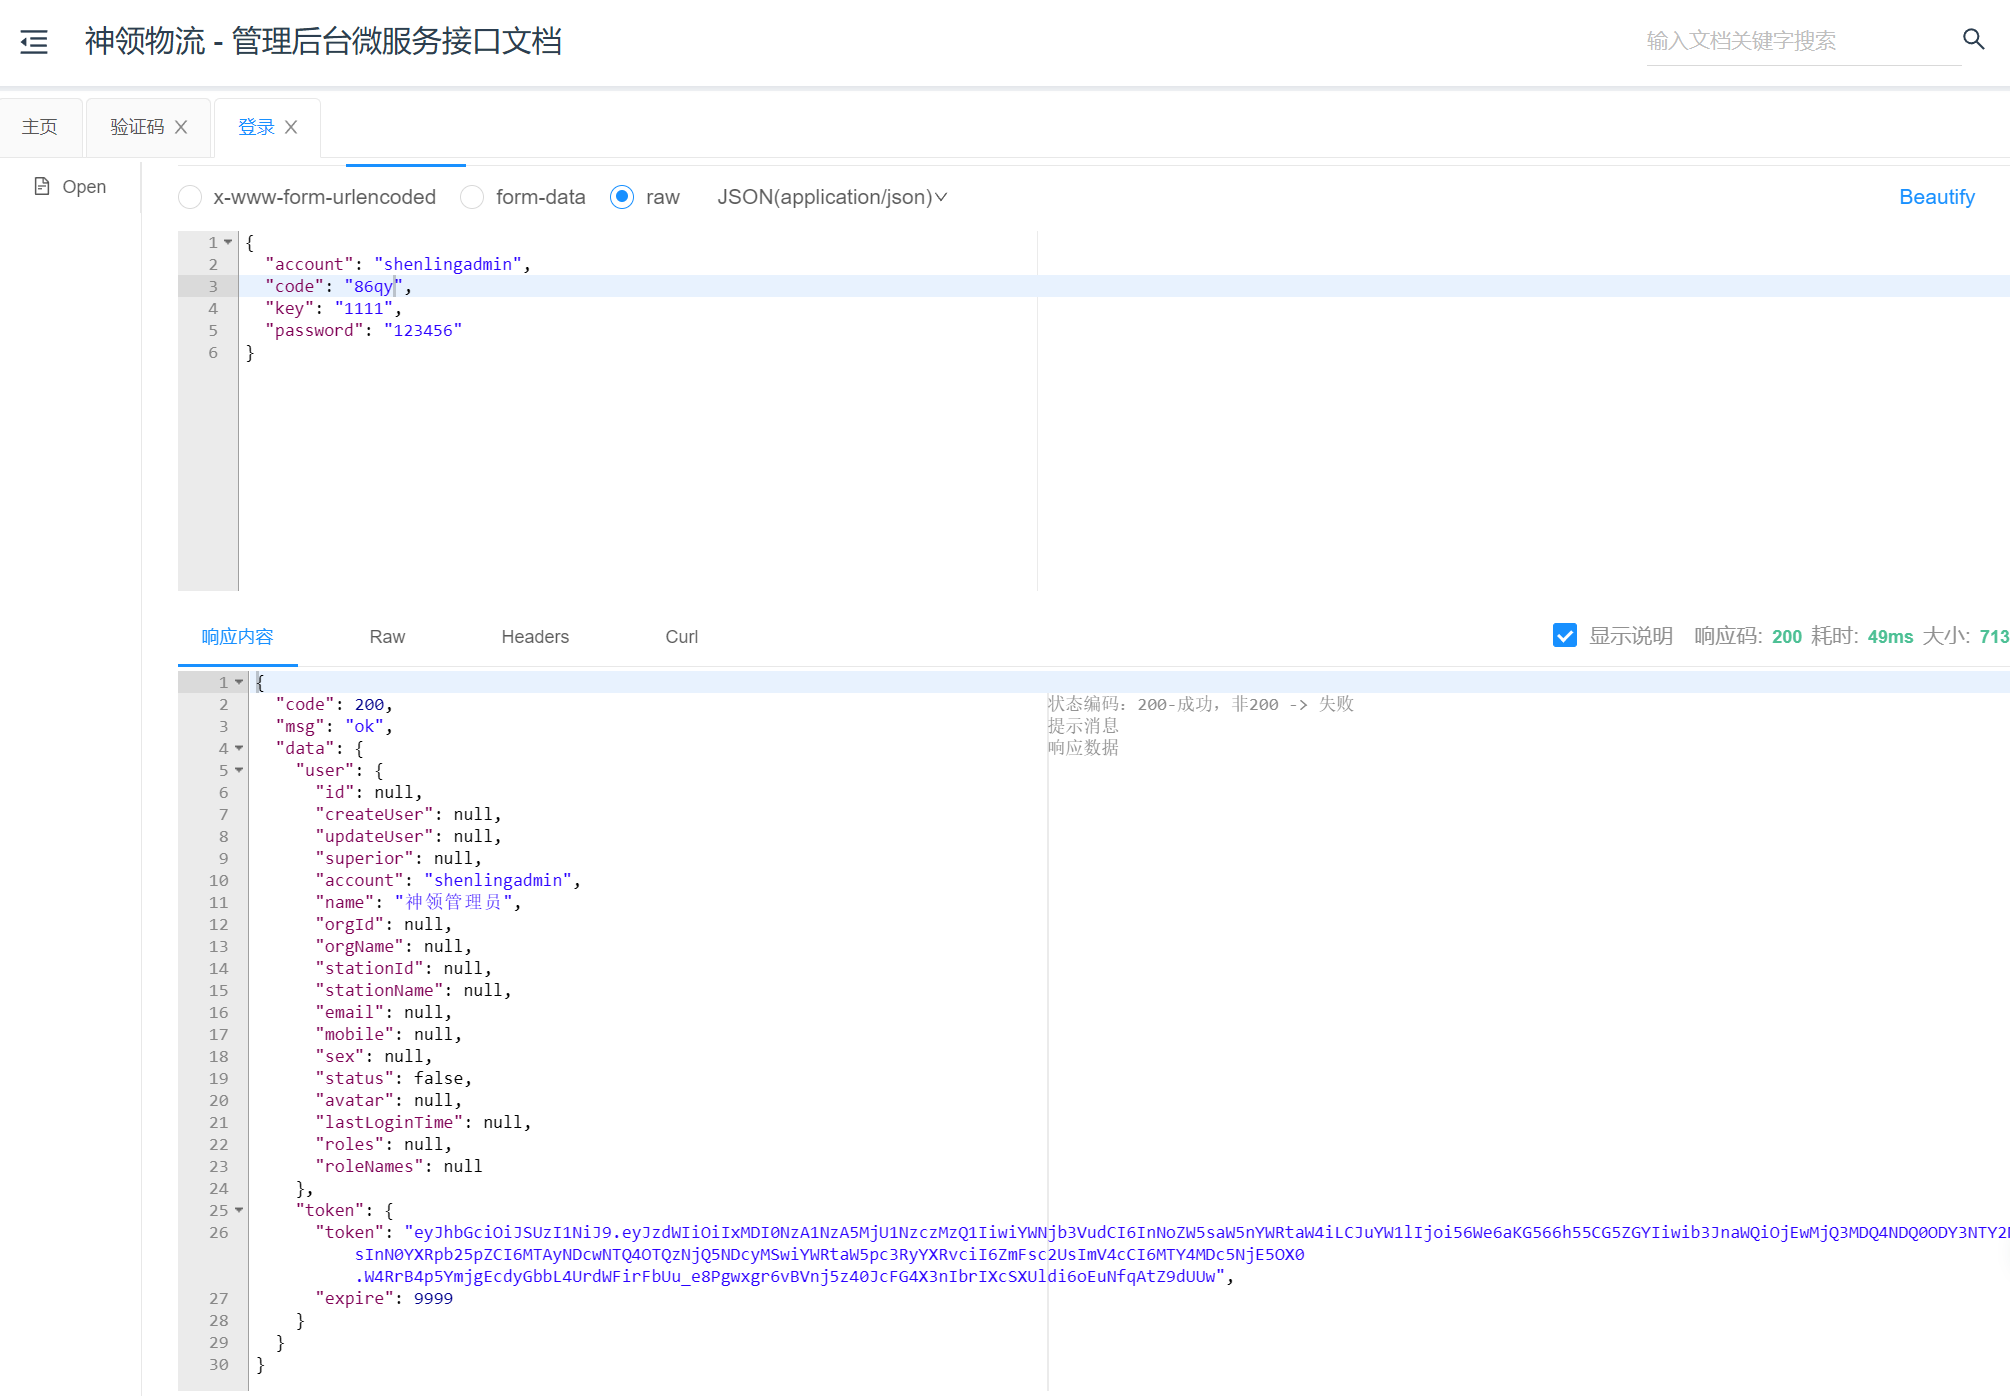2010x1396 pixels.
Task: Switch to 登录 tab
Action: pos(256,127)
